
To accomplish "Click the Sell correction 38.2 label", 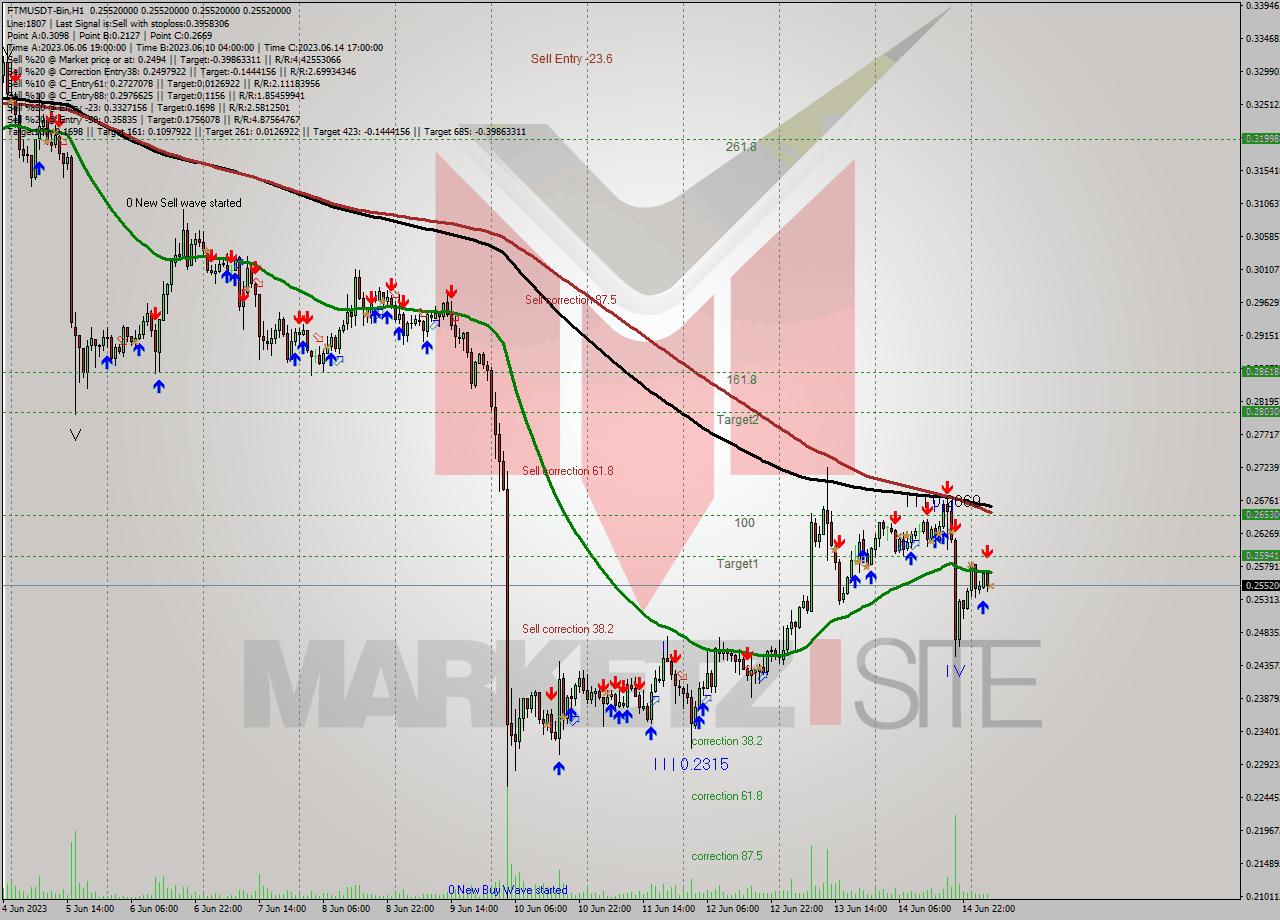I will 568,629.
